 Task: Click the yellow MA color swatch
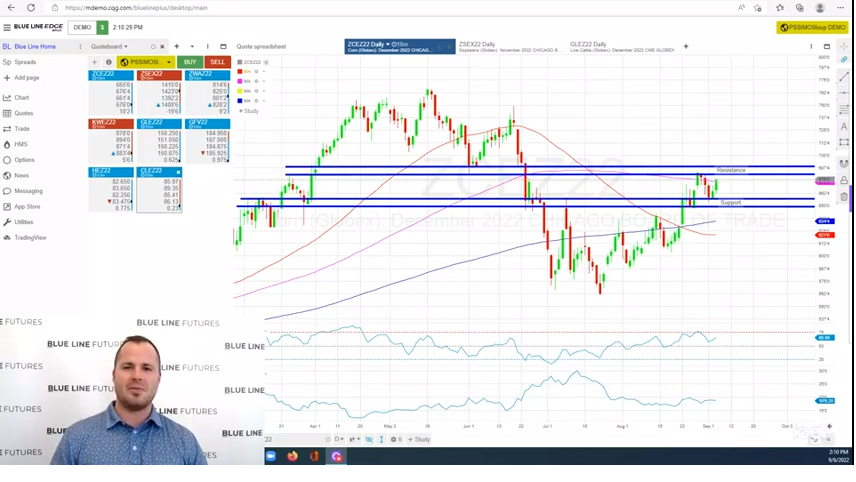point(240,91)
